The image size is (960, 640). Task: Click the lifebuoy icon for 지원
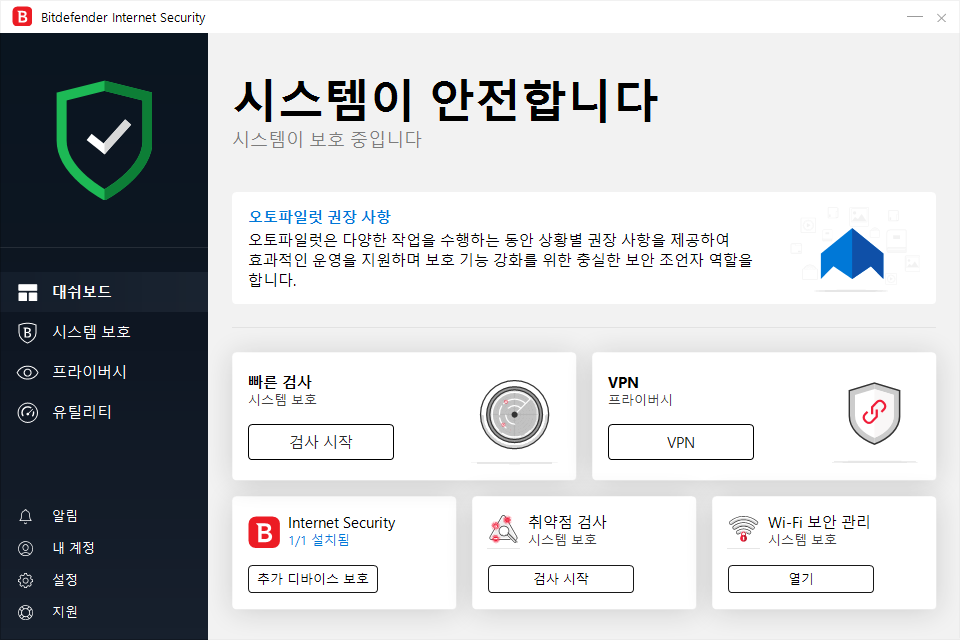[x=26, y=612]
